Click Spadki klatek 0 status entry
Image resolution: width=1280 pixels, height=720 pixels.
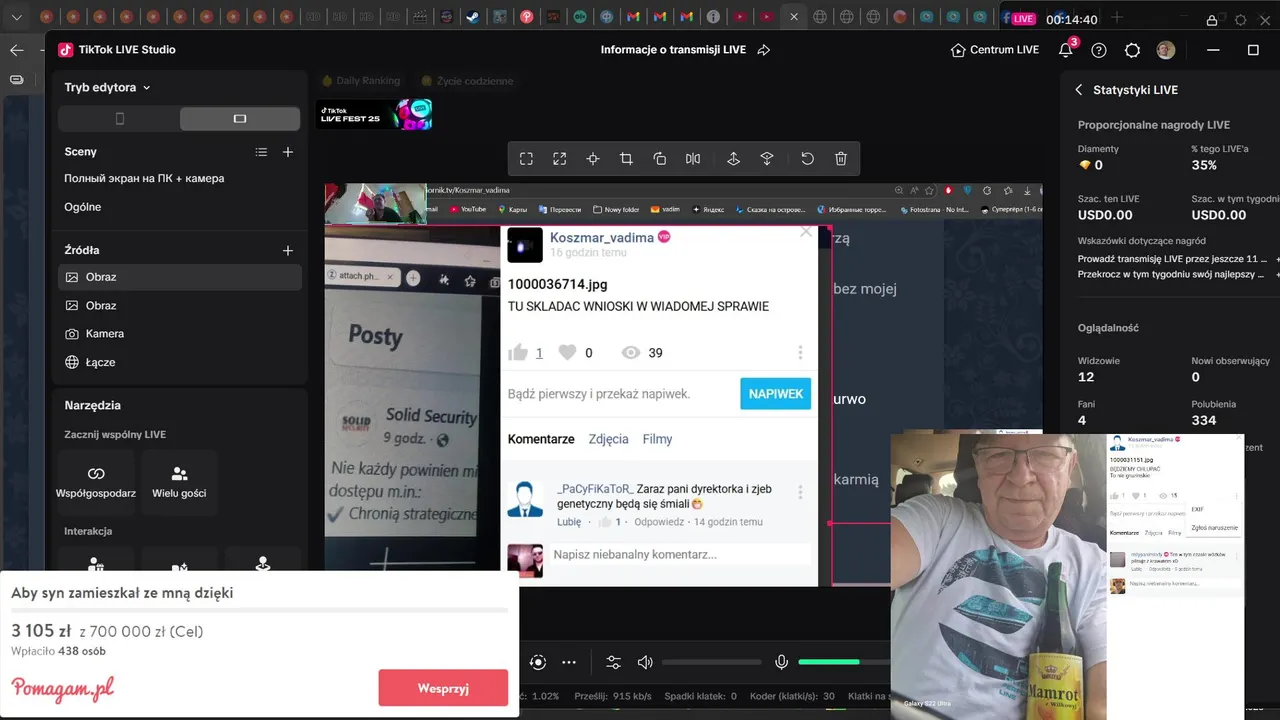700,696
